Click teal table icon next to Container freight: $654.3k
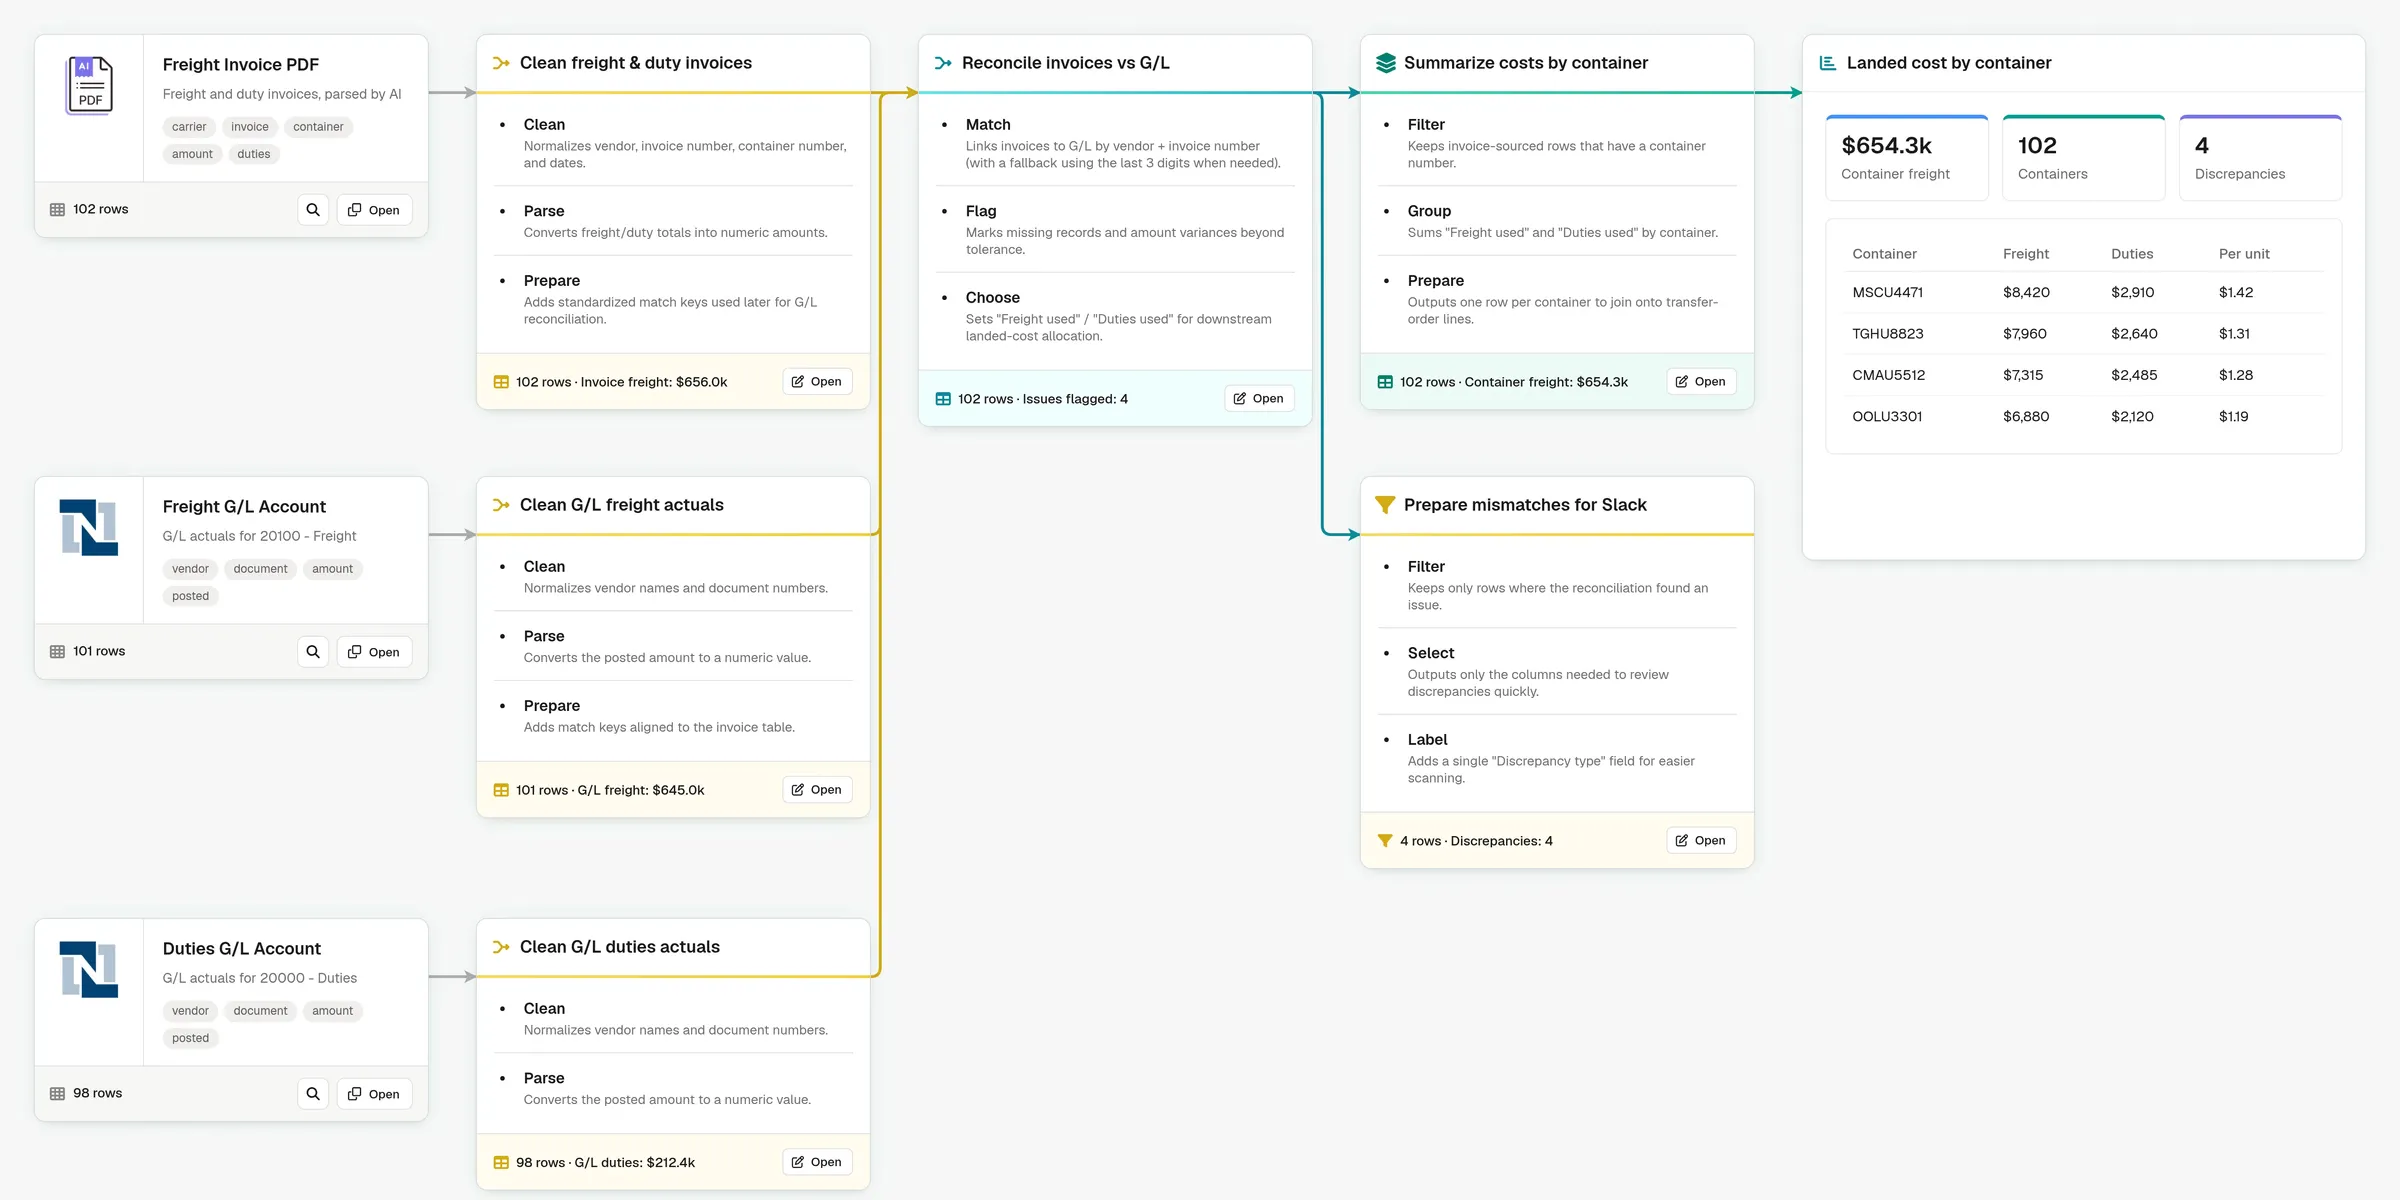 [x=1385, y=382]
